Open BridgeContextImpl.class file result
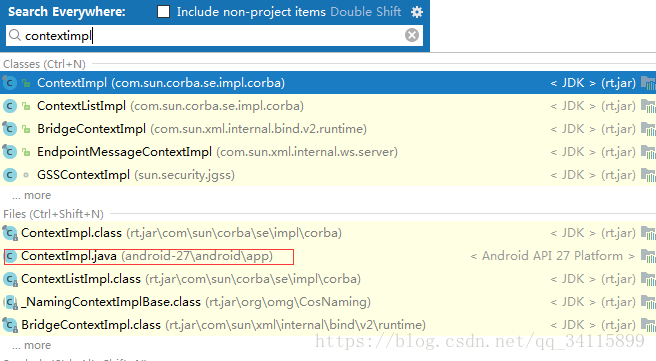This screenshot has height=361, width=656. pos(328,325)
